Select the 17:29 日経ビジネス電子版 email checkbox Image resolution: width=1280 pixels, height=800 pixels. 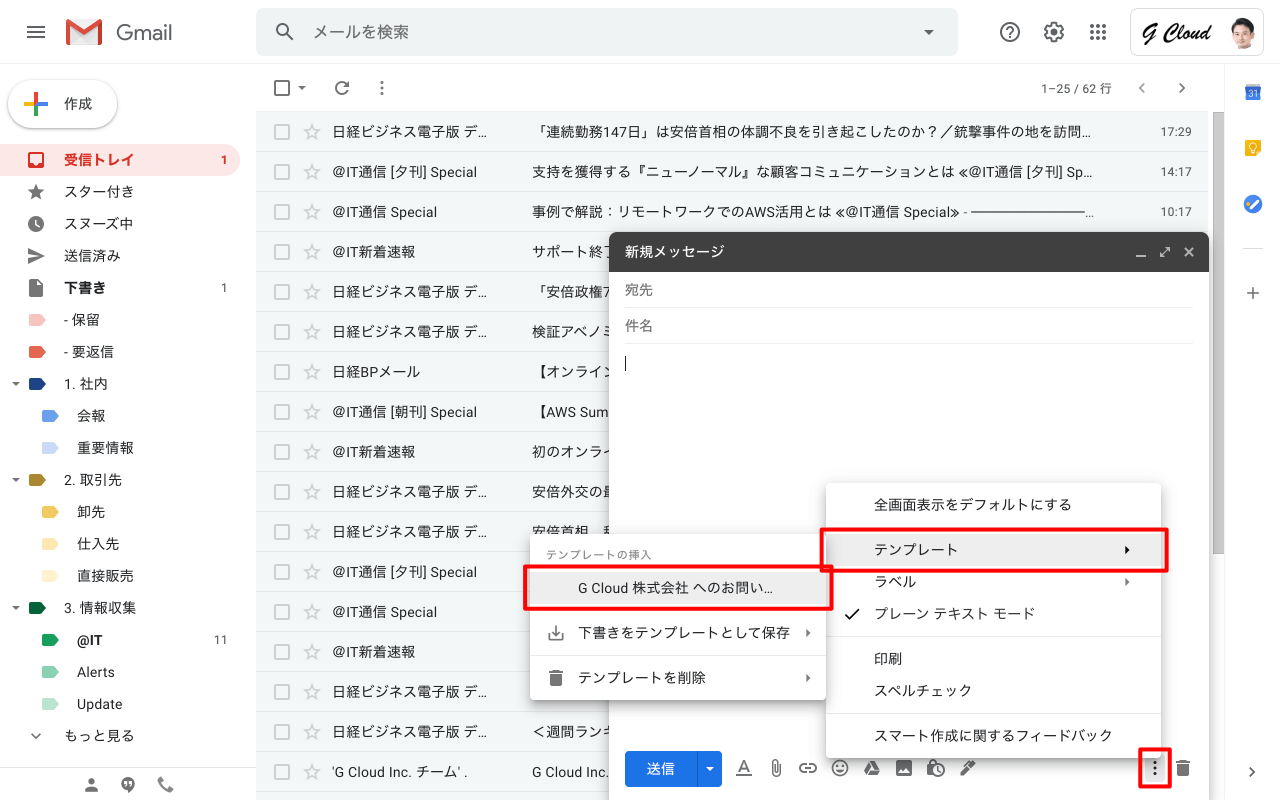pos(282,132)
